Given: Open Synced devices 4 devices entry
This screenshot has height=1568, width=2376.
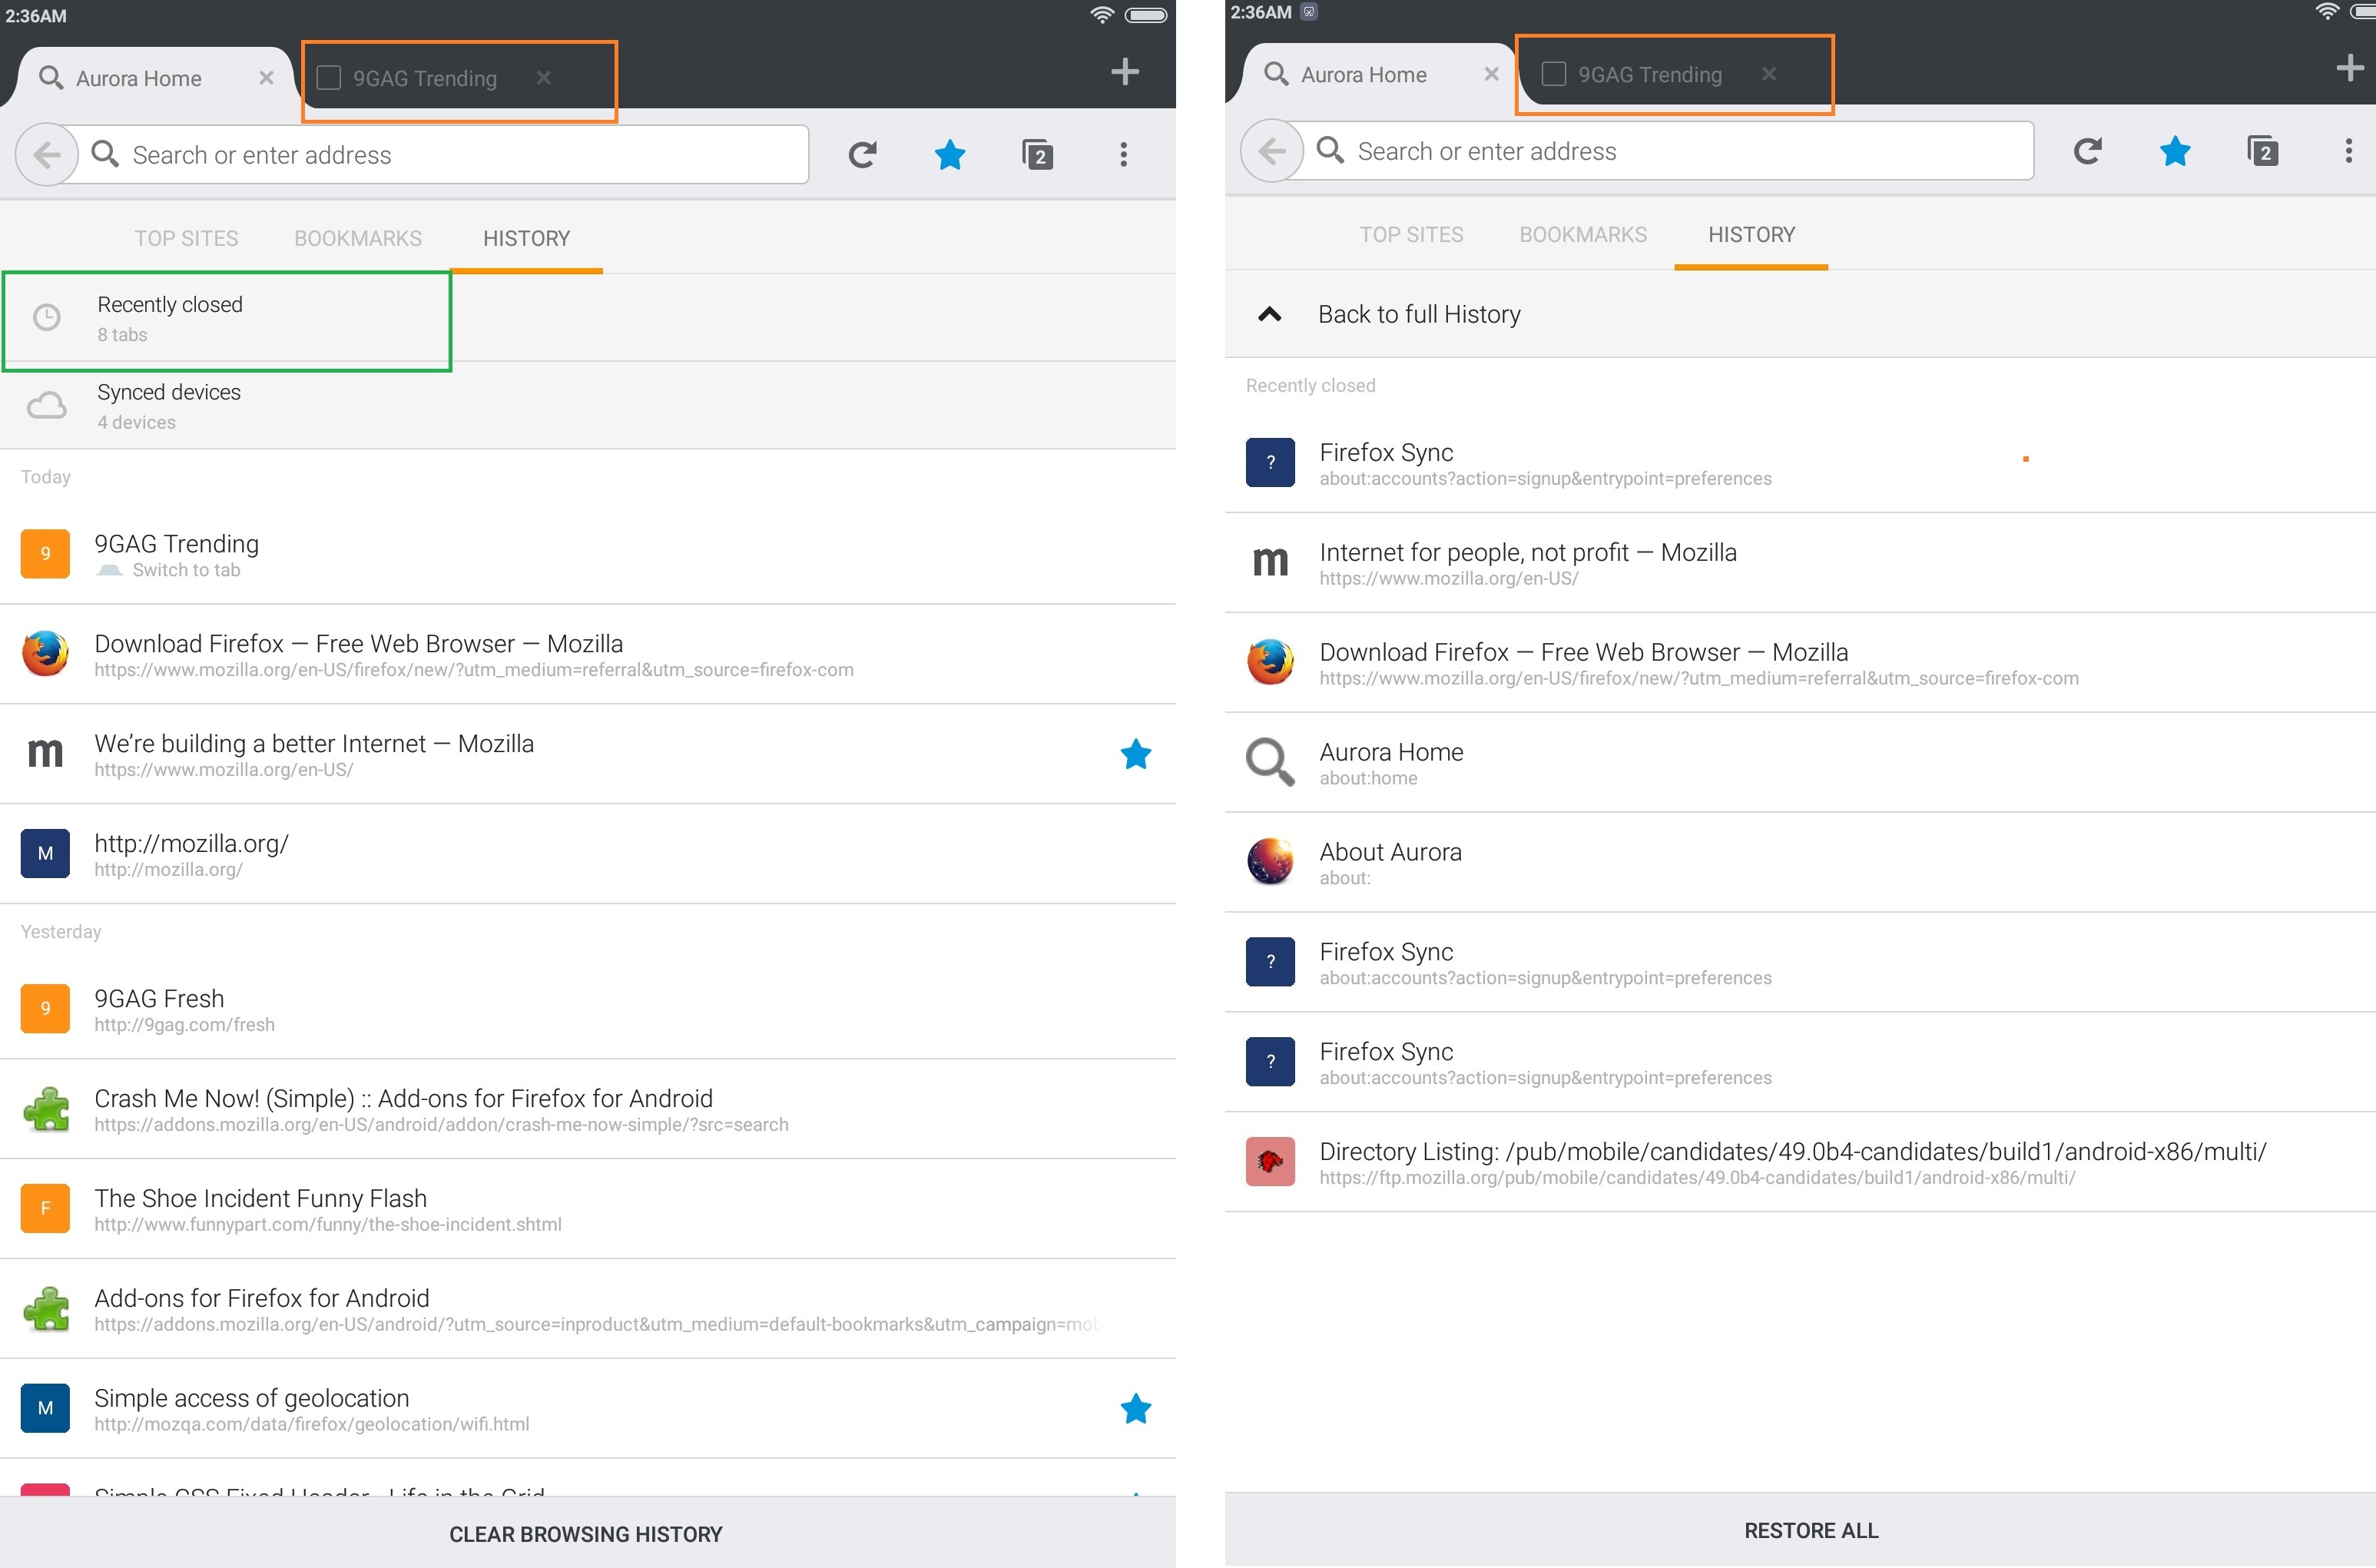Looking at the screenshot, I should point(587,406).
